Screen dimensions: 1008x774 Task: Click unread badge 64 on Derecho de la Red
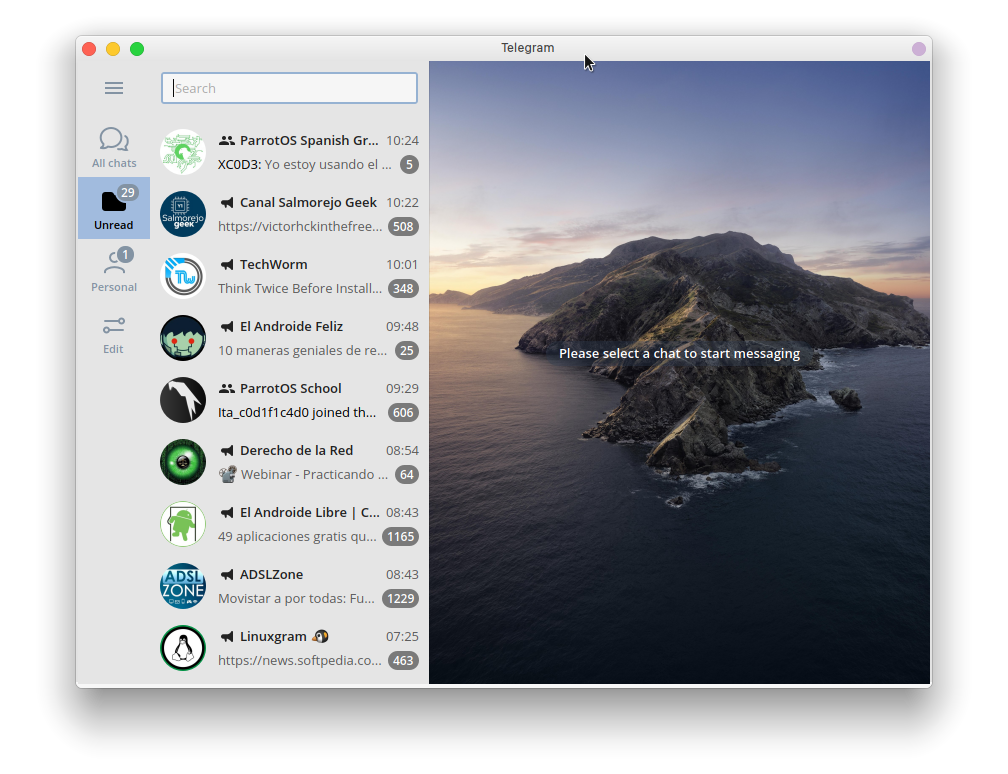coord(406,474)
